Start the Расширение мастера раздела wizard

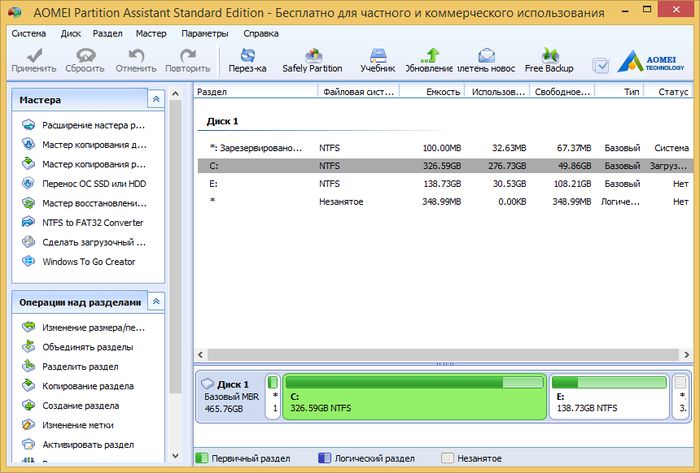pyautogui.click(x=84, y=125)
